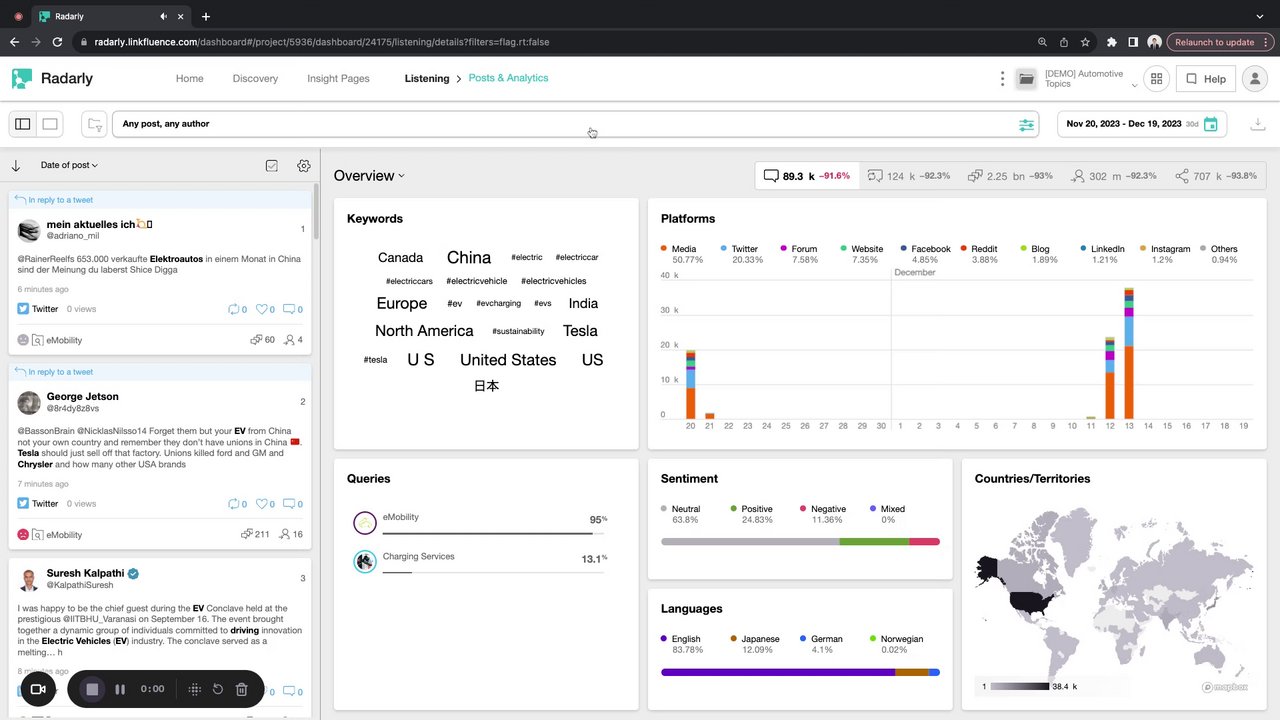Select the Tesla keyword in cloud
The image size is (1280, 720).
pos(580,331)
